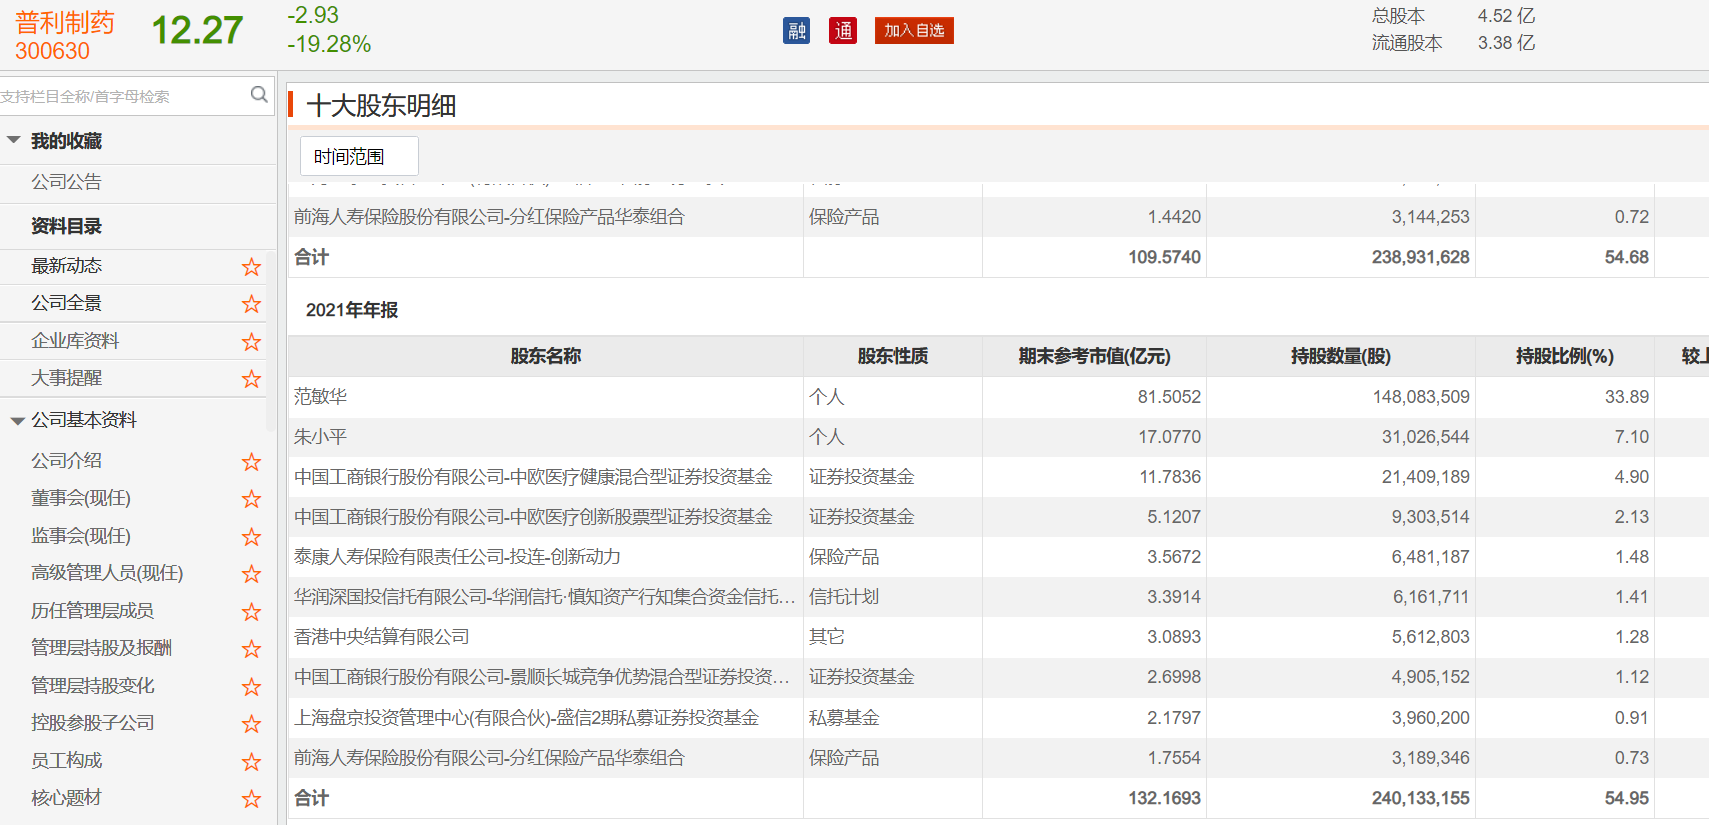This screenshot has height=825, width=1709.
Task: Open 公司公告 in the sidebar
Action: [x=66, y=182]
